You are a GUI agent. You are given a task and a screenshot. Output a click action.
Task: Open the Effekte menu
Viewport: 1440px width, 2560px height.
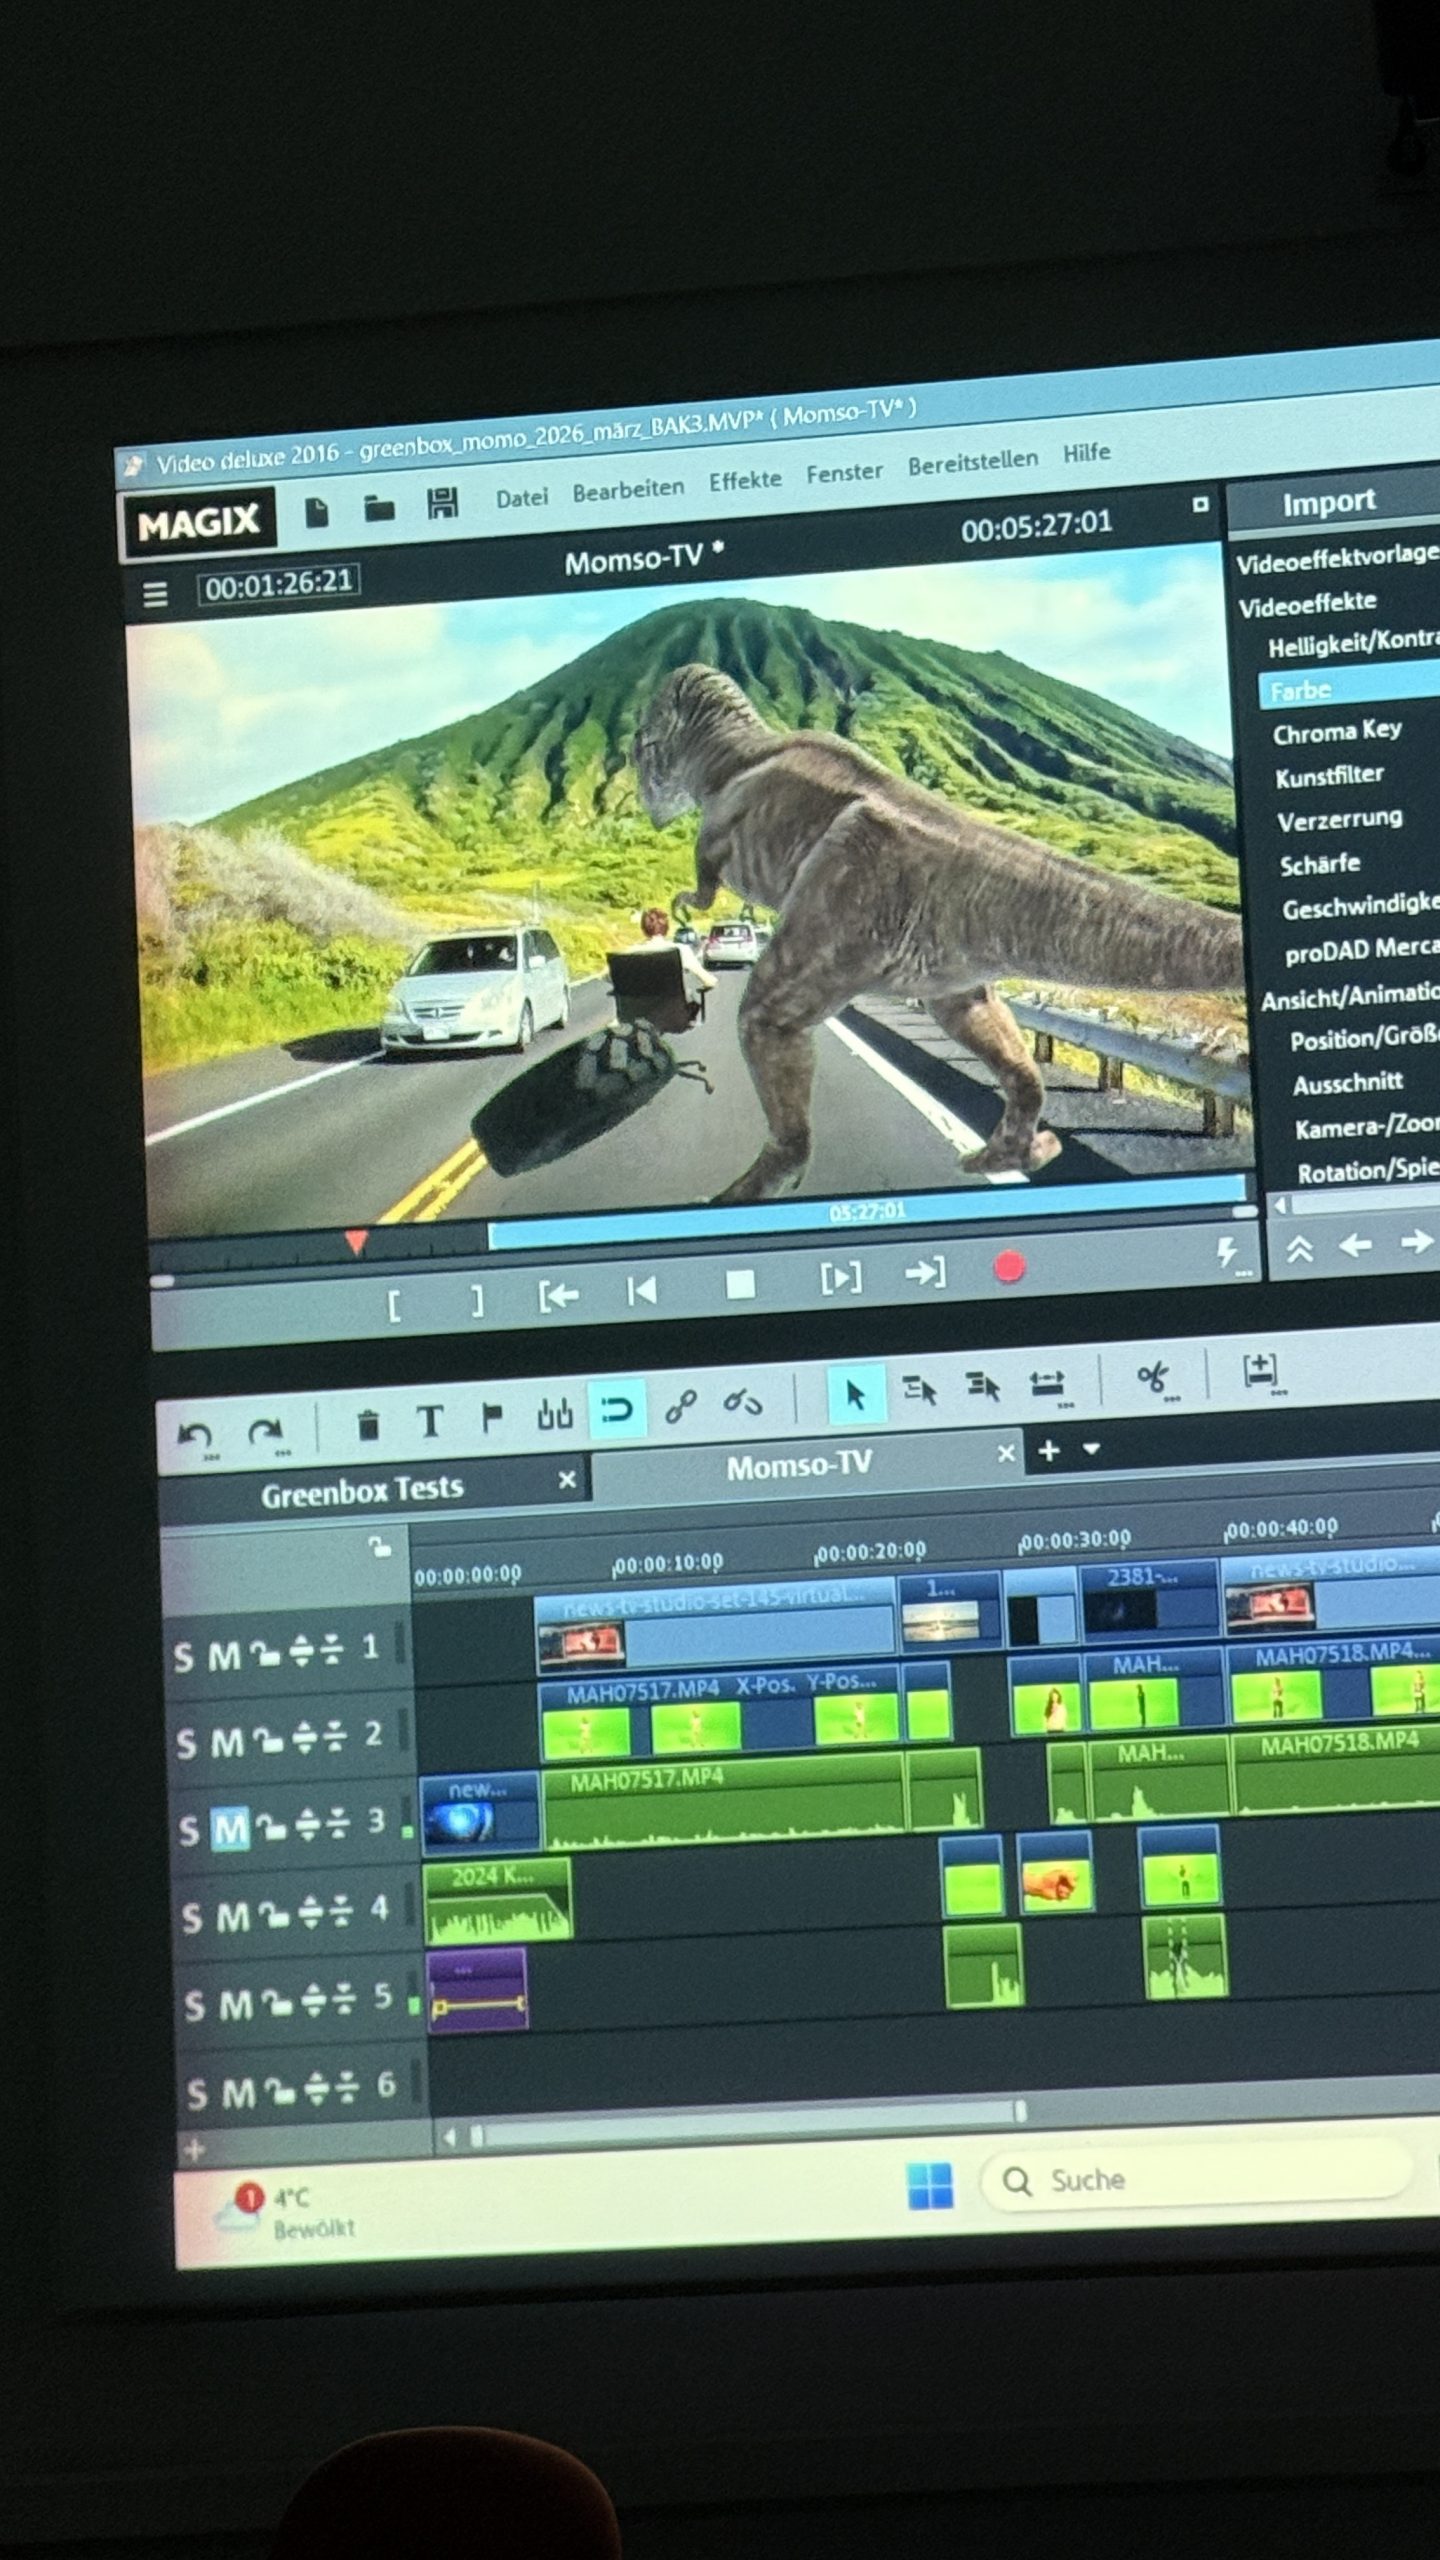click(x=745, y=481)
